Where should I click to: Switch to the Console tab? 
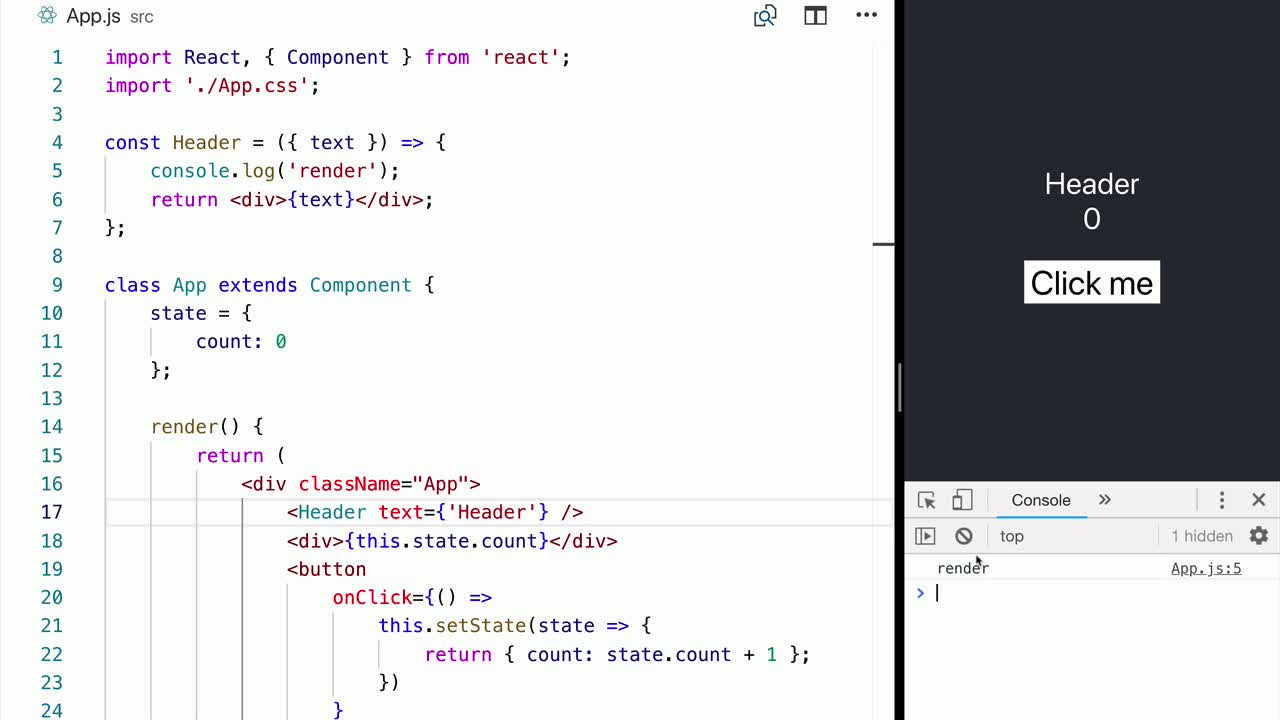(1040, 500)
